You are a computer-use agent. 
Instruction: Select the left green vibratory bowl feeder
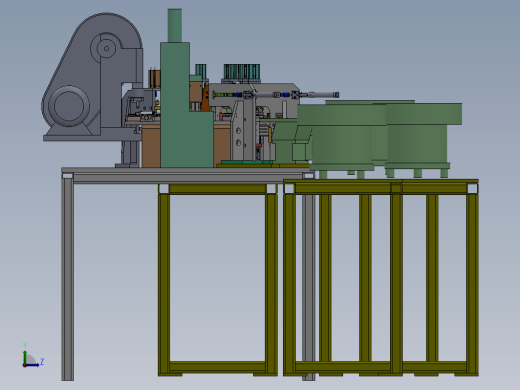tap(342, 137)
